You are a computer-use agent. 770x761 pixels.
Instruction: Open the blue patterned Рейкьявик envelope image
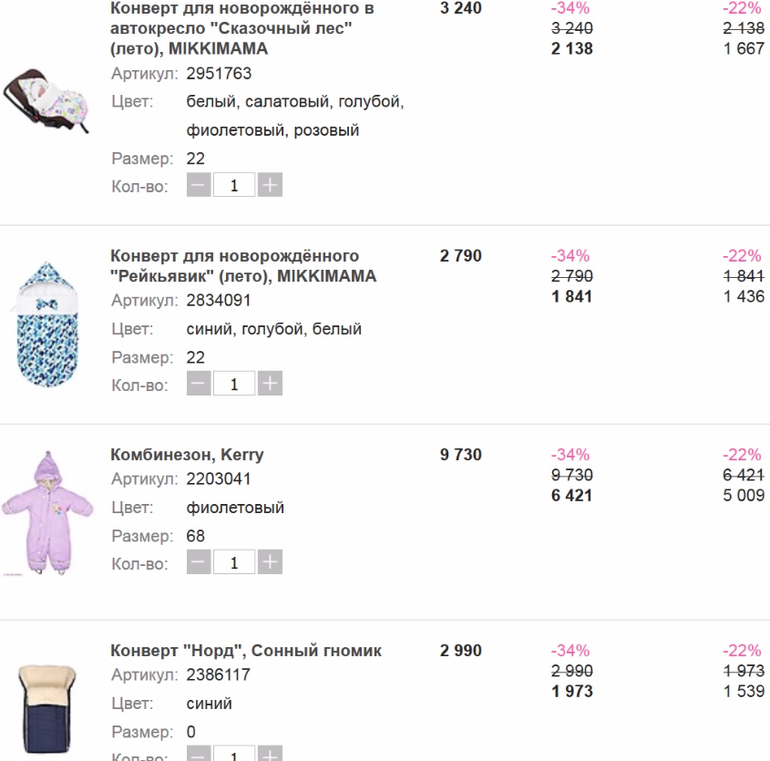[47, 320]
